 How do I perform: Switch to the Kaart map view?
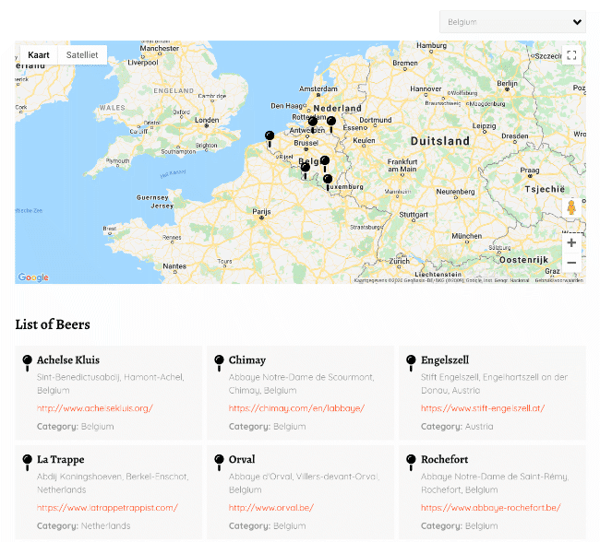[39, 55]
